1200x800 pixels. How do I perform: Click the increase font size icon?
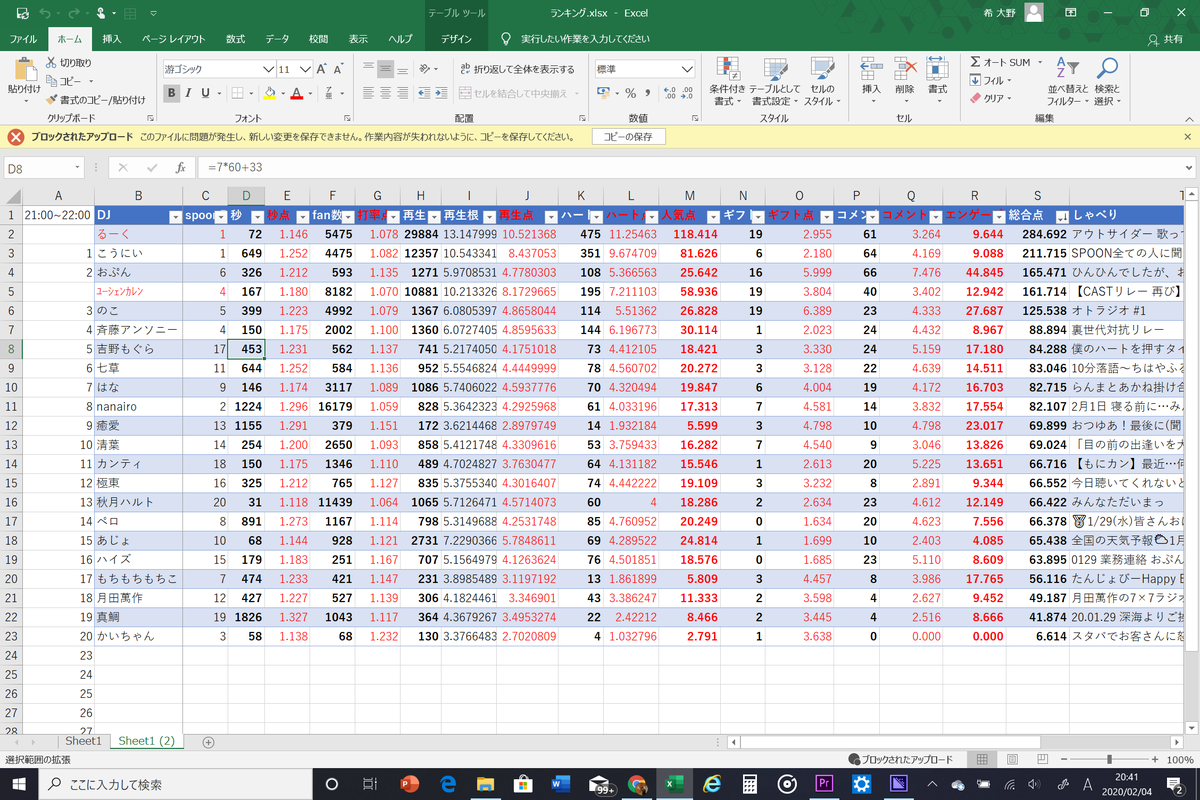pyautogui.click(x=322, y=69)
